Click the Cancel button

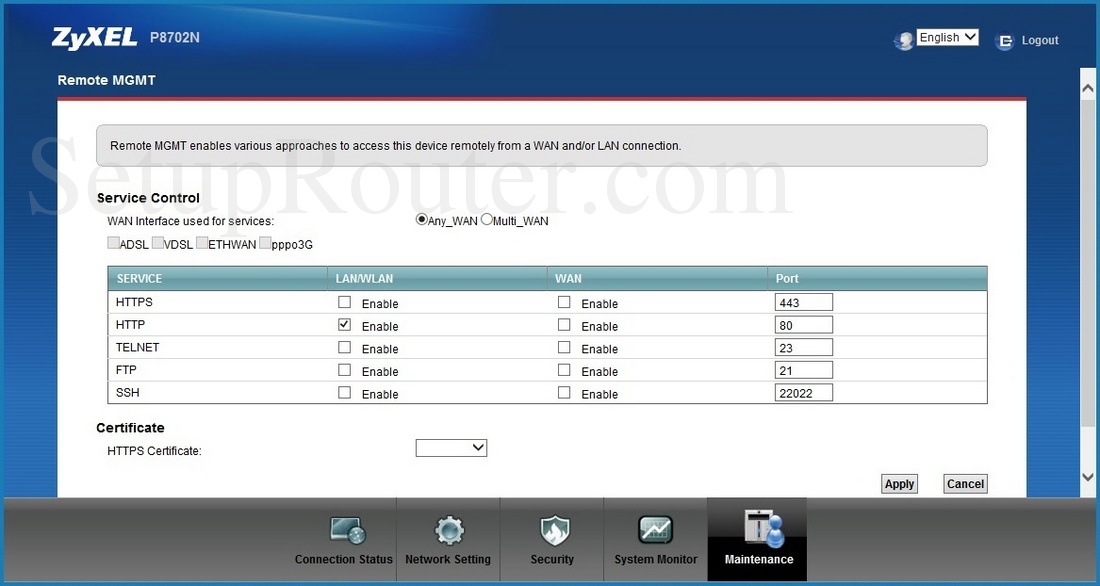(964, 483)
